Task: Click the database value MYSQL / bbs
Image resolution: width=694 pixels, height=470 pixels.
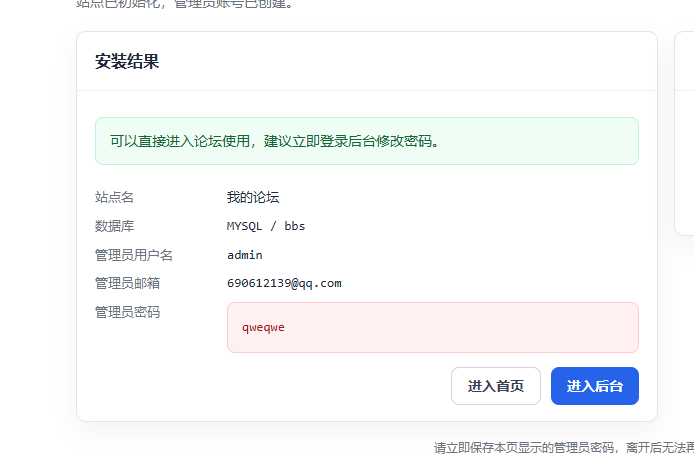Action: point(266,226)
